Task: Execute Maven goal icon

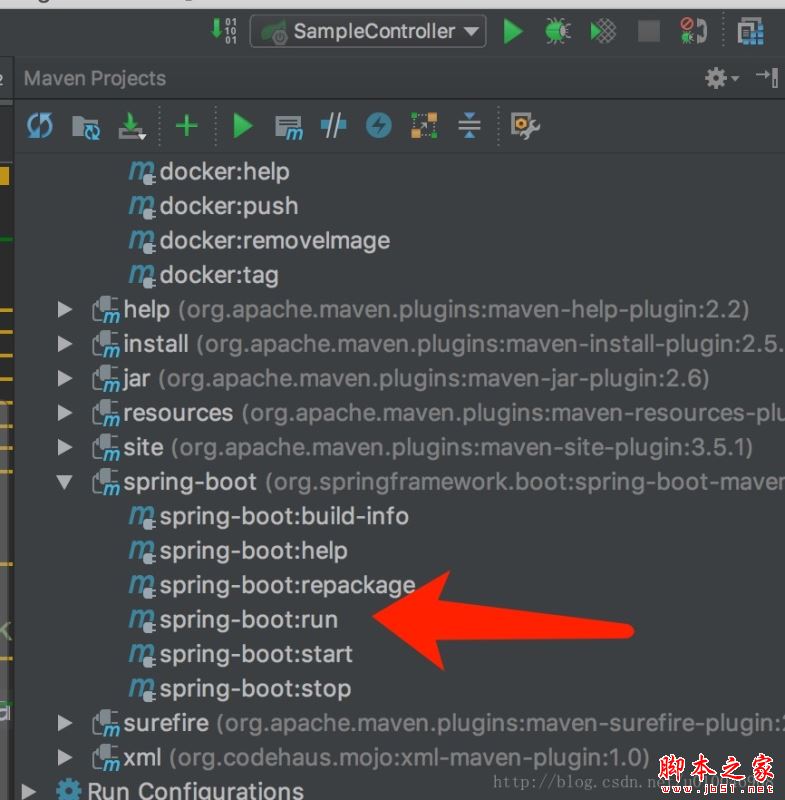Action: (289, 128)
